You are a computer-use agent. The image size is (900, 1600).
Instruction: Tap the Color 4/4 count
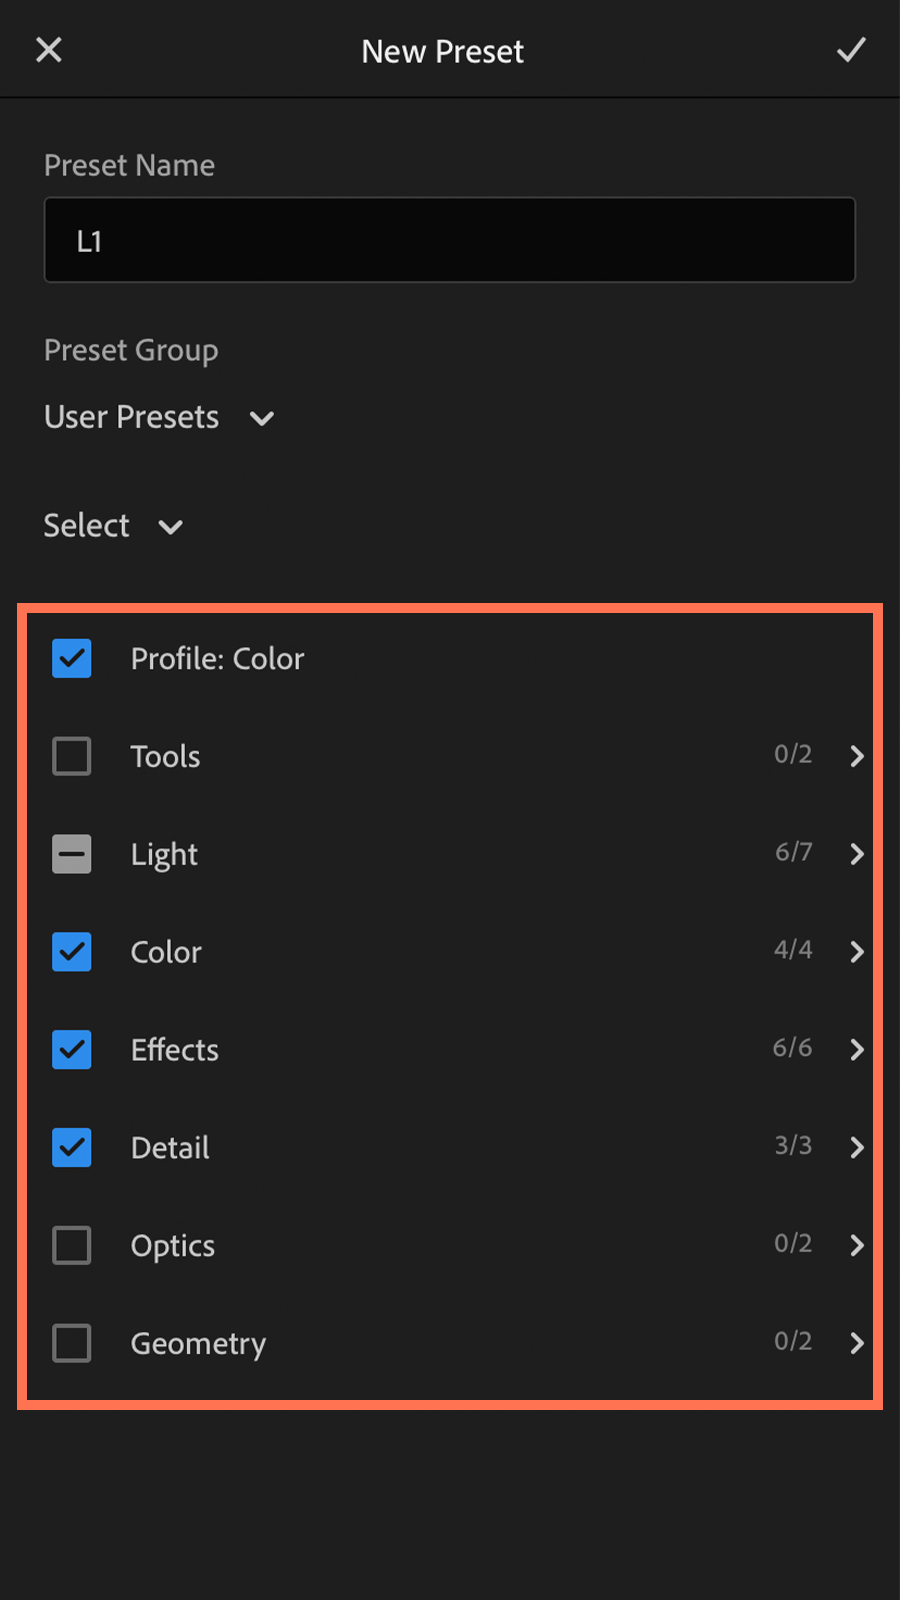(793, 949)
